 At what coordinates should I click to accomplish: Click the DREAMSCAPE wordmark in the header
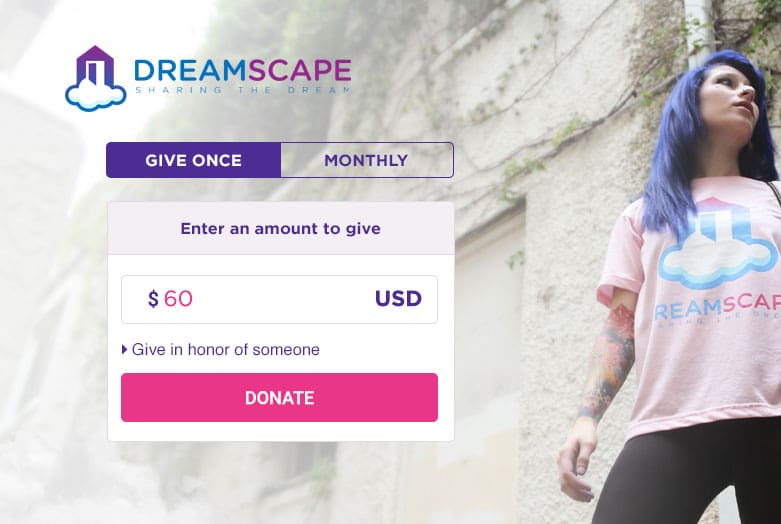pos(243,70)
